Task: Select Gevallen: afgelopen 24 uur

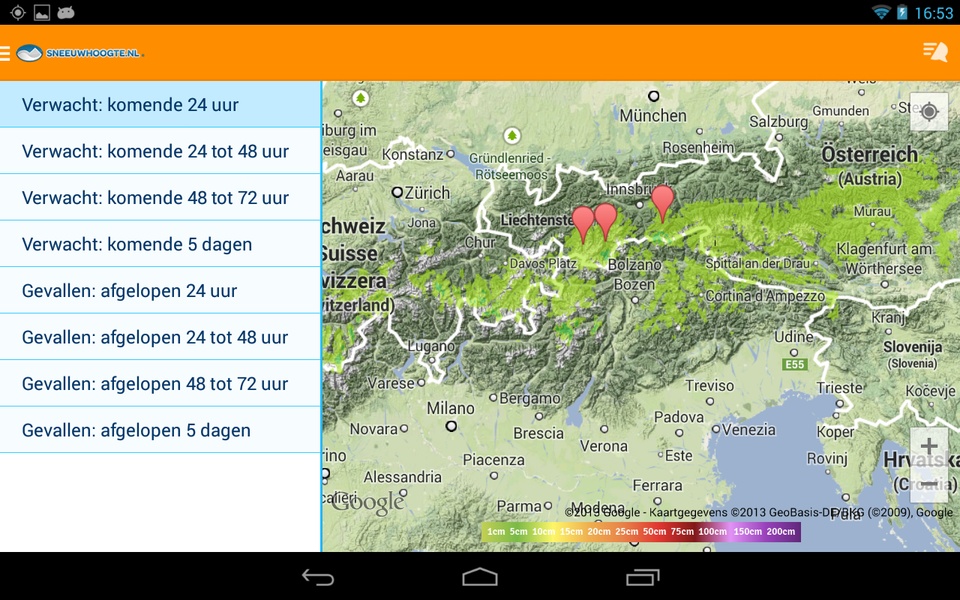Action: point(160,291)
